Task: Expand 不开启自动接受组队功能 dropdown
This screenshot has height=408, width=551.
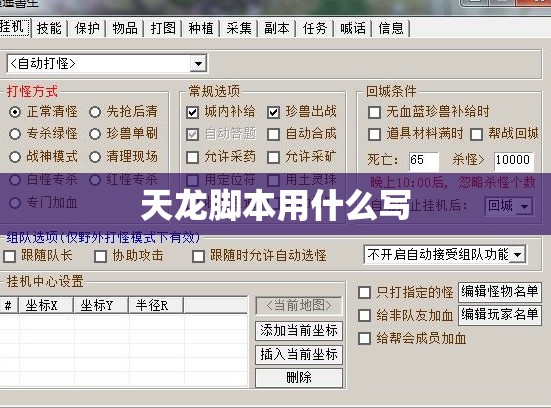Action: pos(518,254)
